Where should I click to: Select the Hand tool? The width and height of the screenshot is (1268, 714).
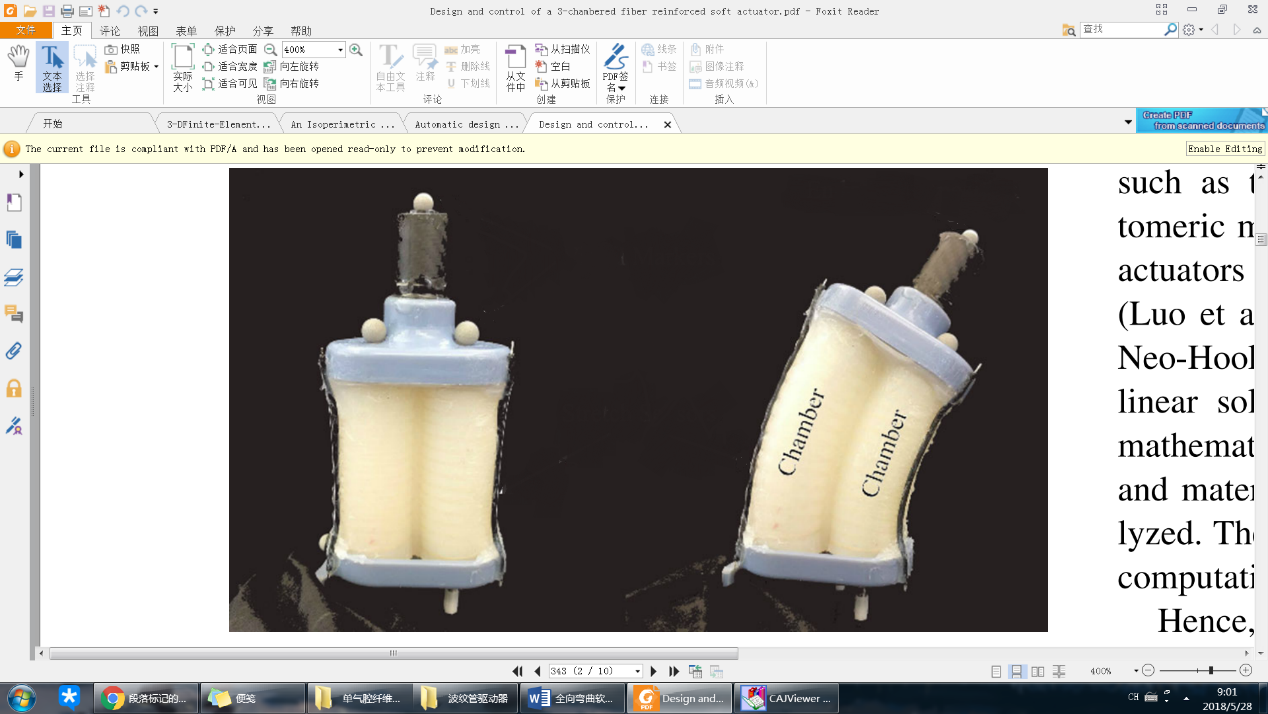point(18,63)
